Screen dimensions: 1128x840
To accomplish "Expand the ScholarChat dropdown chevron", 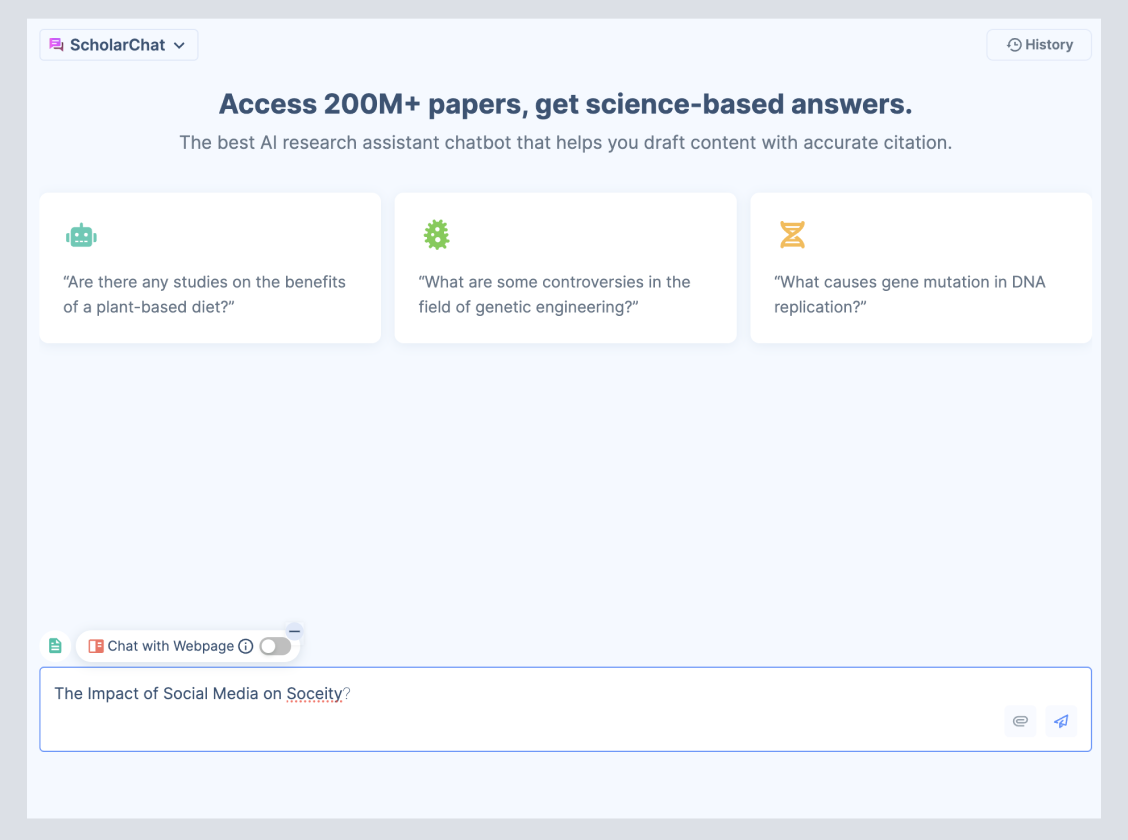I will point(179,45).
